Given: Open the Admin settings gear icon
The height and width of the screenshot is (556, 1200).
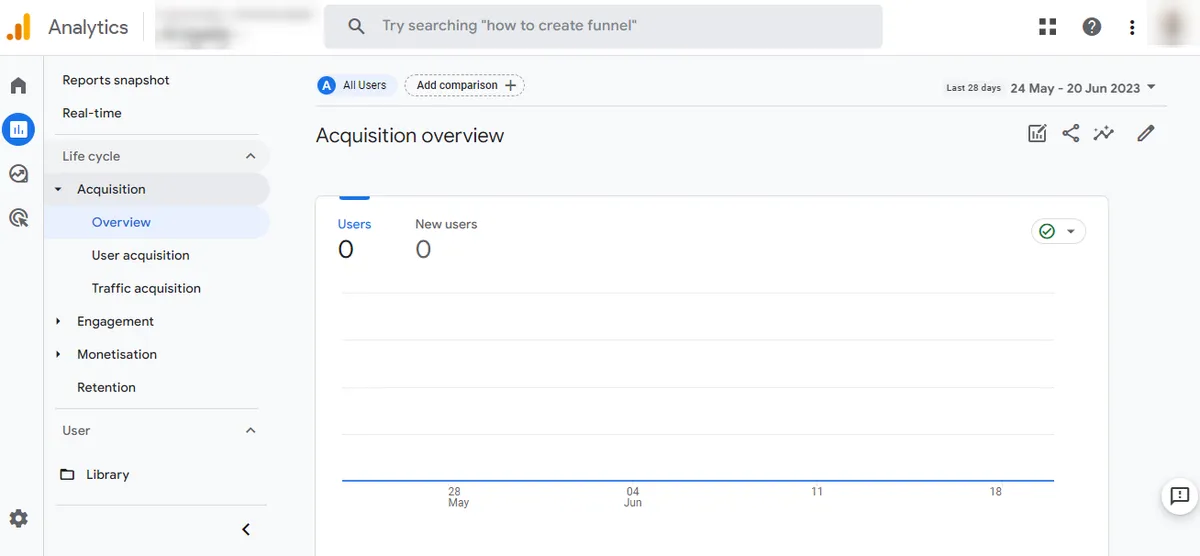Looking at the screenshot, I should pos(19,519).
